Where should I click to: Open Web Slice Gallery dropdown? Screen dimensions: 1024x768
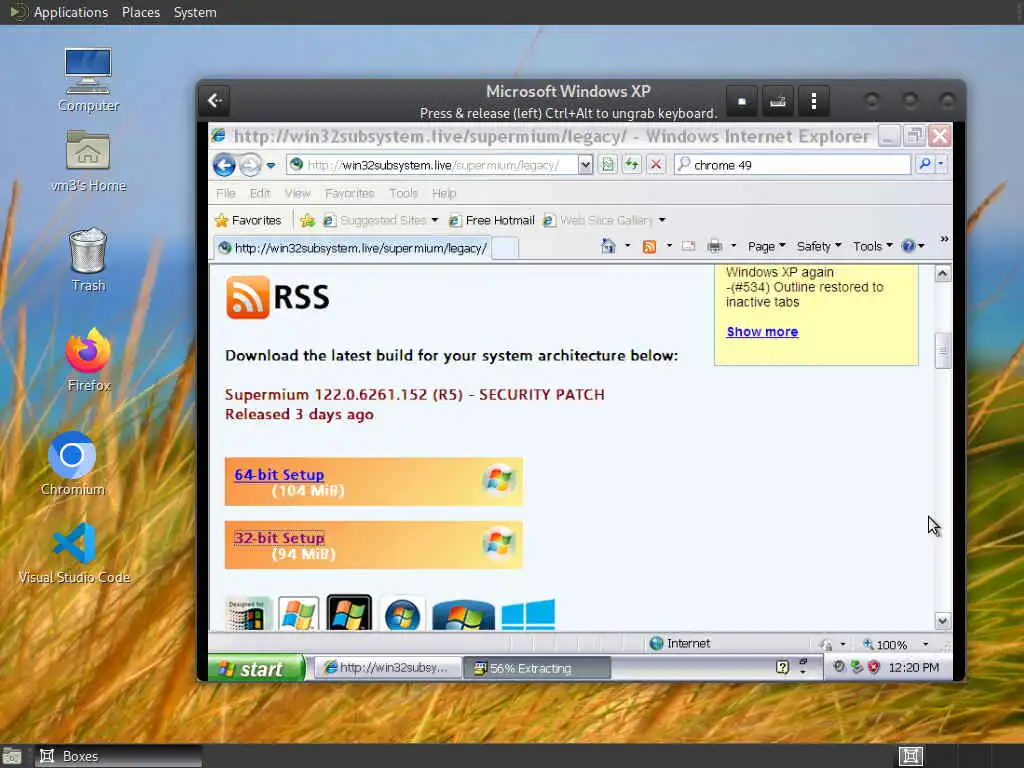point(604,221)
